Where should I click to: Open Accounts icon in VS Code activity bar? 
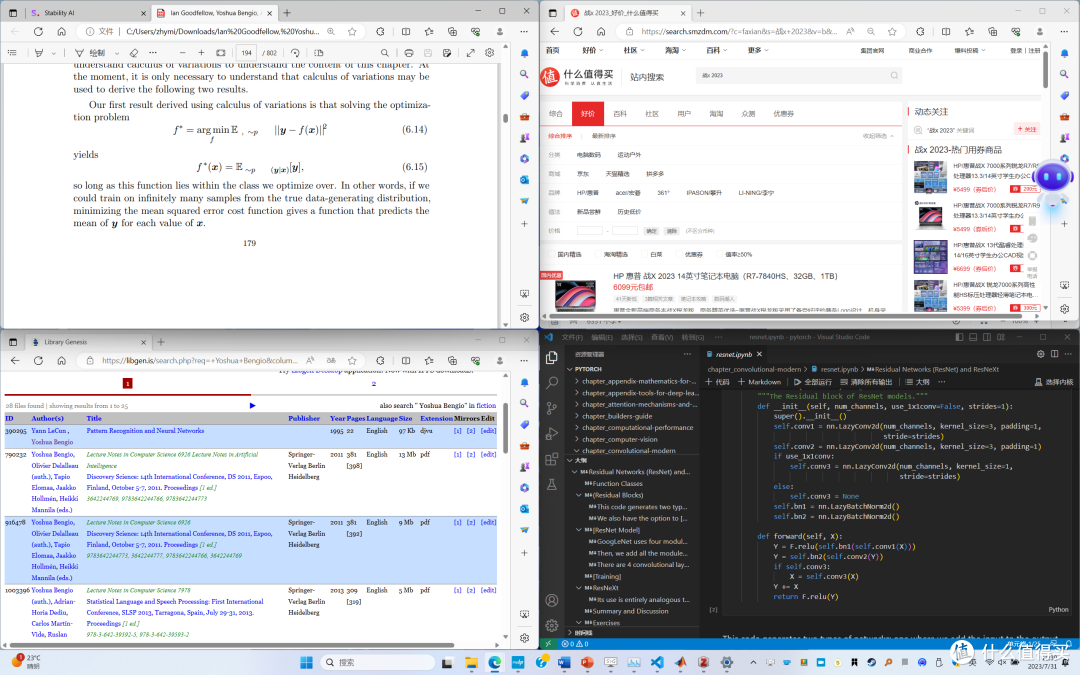click(552, 600)
